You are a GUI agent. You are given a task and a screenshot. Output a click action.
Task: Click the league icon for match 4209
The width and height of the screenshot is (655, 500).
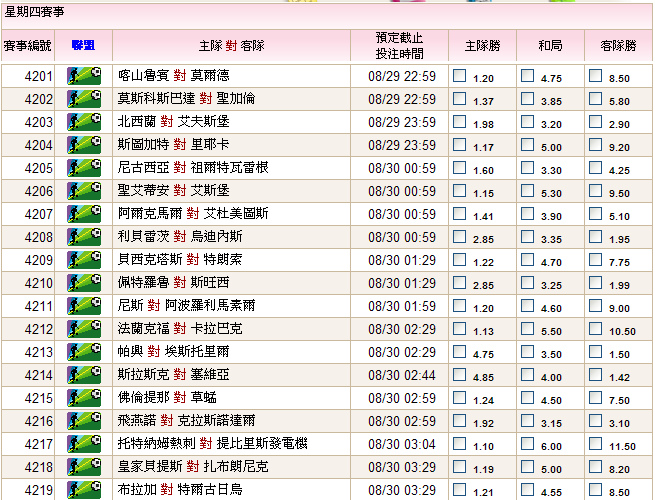[x=84, y=260]
